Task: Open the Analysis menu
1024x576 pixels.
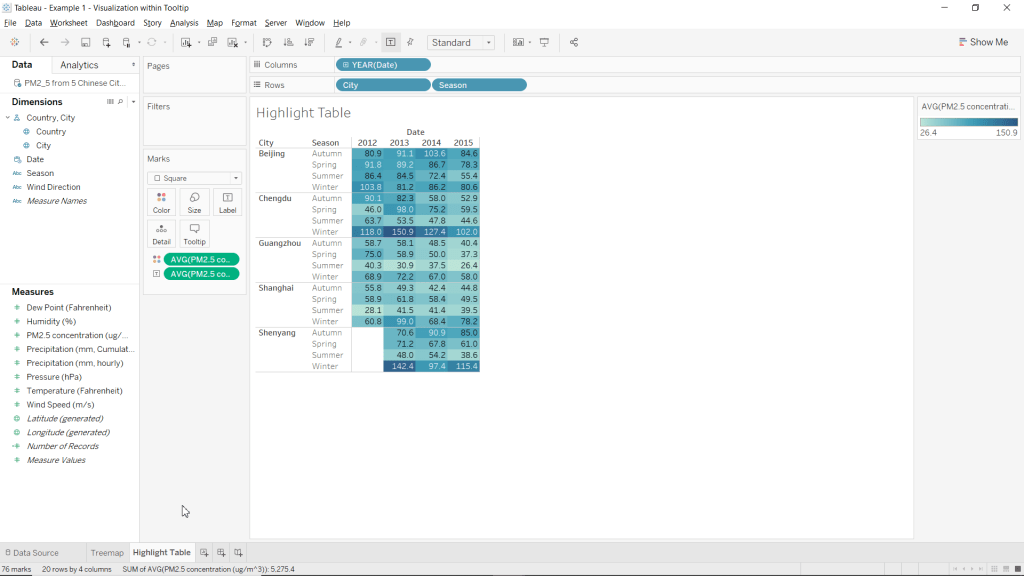Action: 184,23
